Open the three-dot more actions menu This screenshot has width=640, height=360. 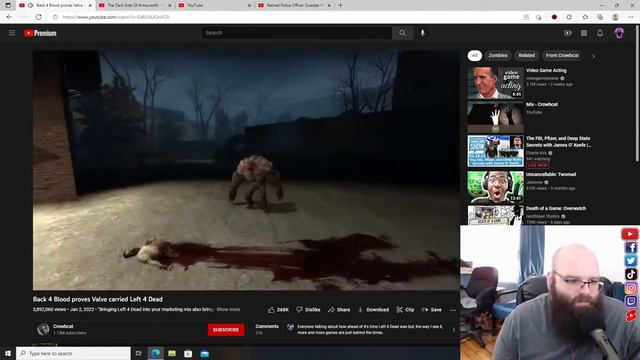click(453, 310)
